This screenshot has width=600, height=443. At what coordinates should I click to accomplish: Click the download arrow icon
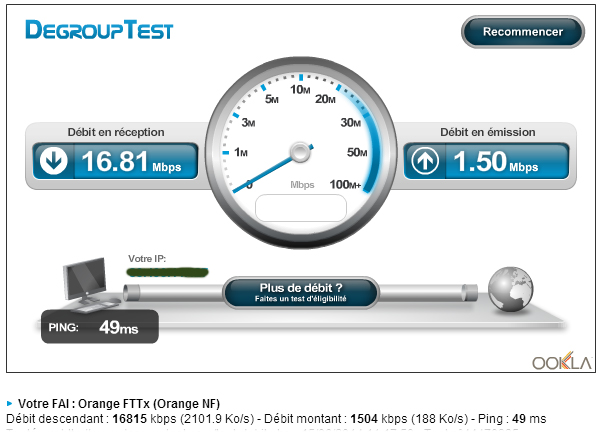click(54, 161)
